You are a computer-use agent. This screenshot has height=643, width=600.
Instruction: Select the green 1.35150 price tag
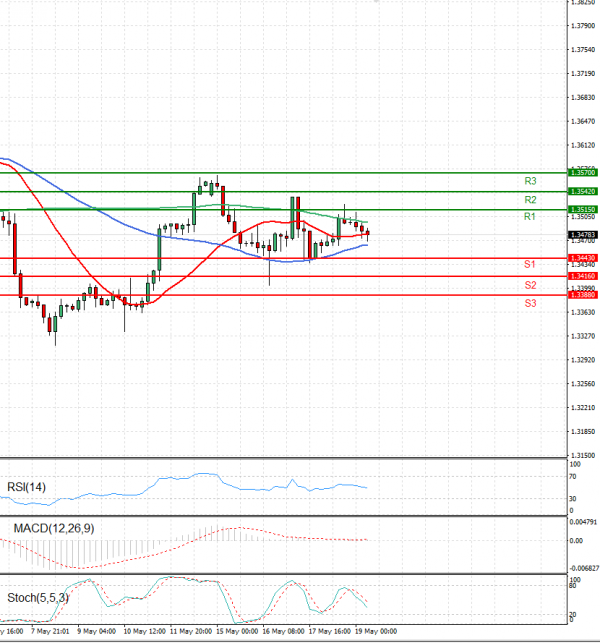pyautogui.click(x=583, y=210)
